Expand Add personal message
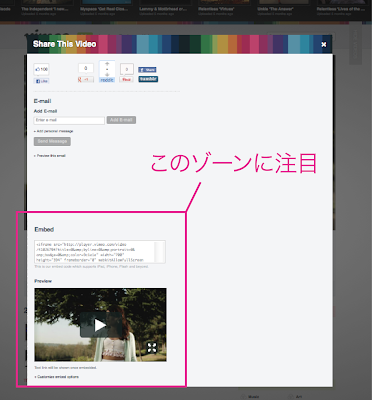 tap(54, 131)
